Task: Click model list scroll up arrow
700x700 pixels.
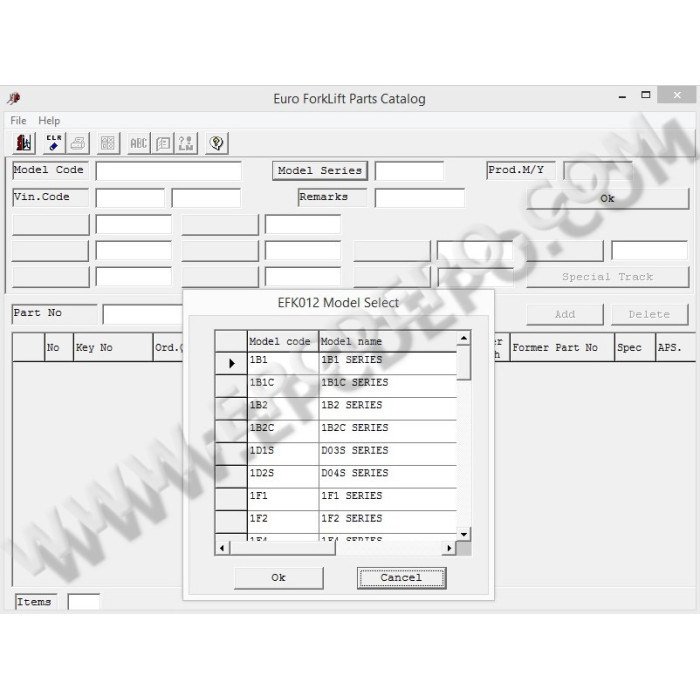Action: (464, 338)
